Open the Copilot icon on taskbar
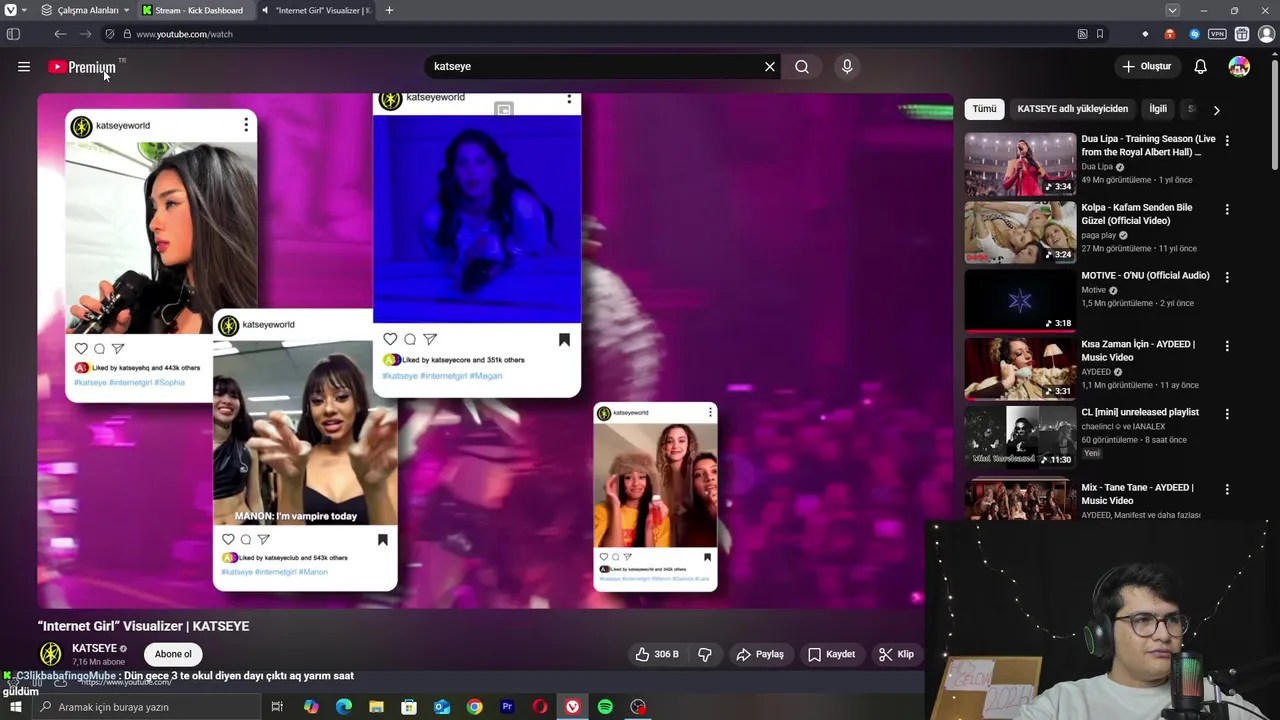 tap(311, 707)
